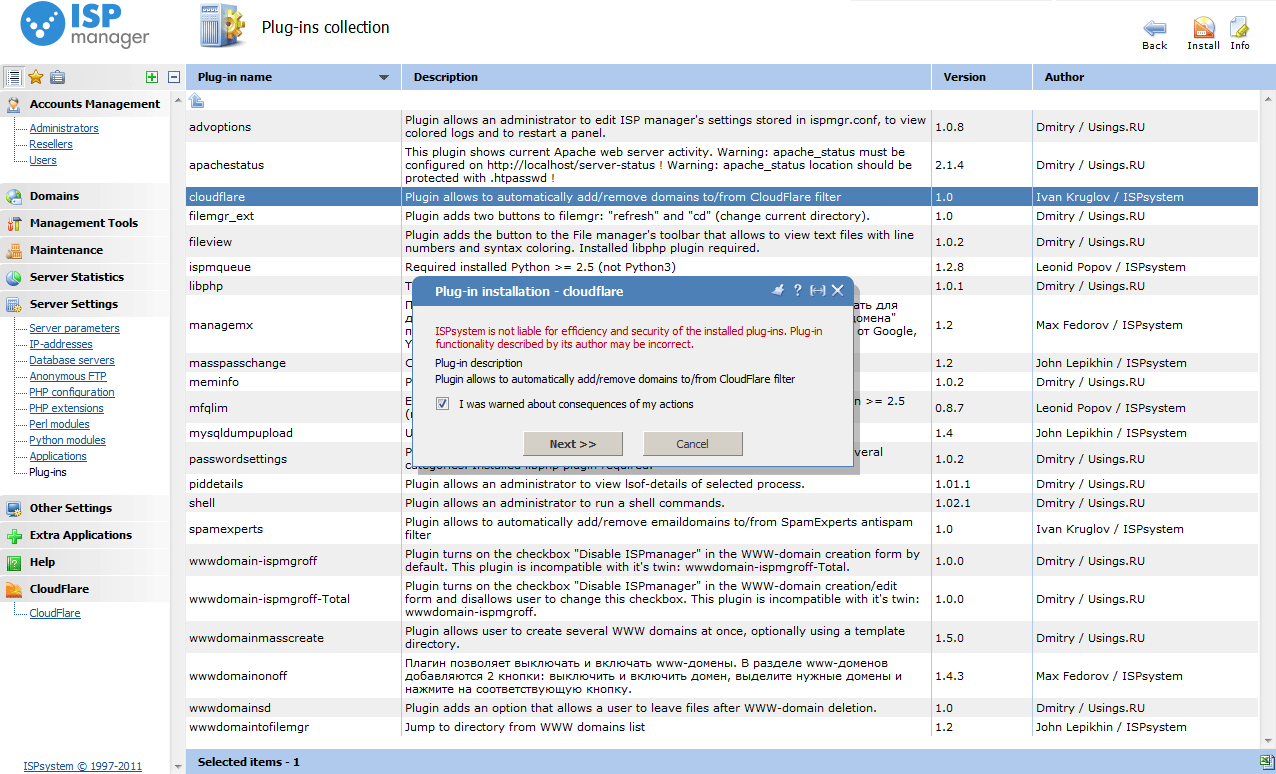
Task: Sort by Description column header
Action: coord(667,77)
